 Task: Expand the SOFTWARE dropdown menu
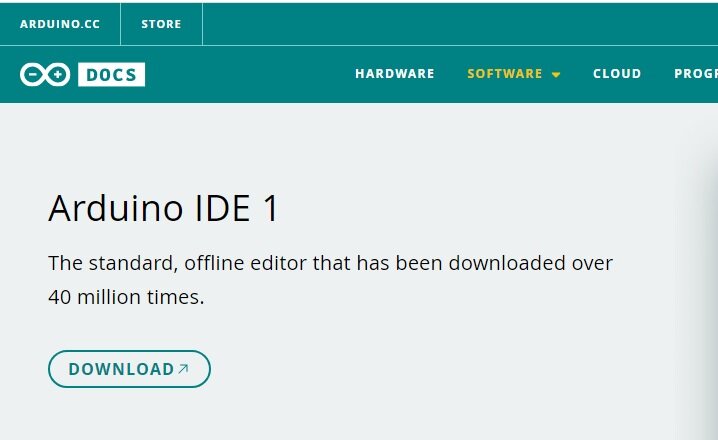click(514, 74)
